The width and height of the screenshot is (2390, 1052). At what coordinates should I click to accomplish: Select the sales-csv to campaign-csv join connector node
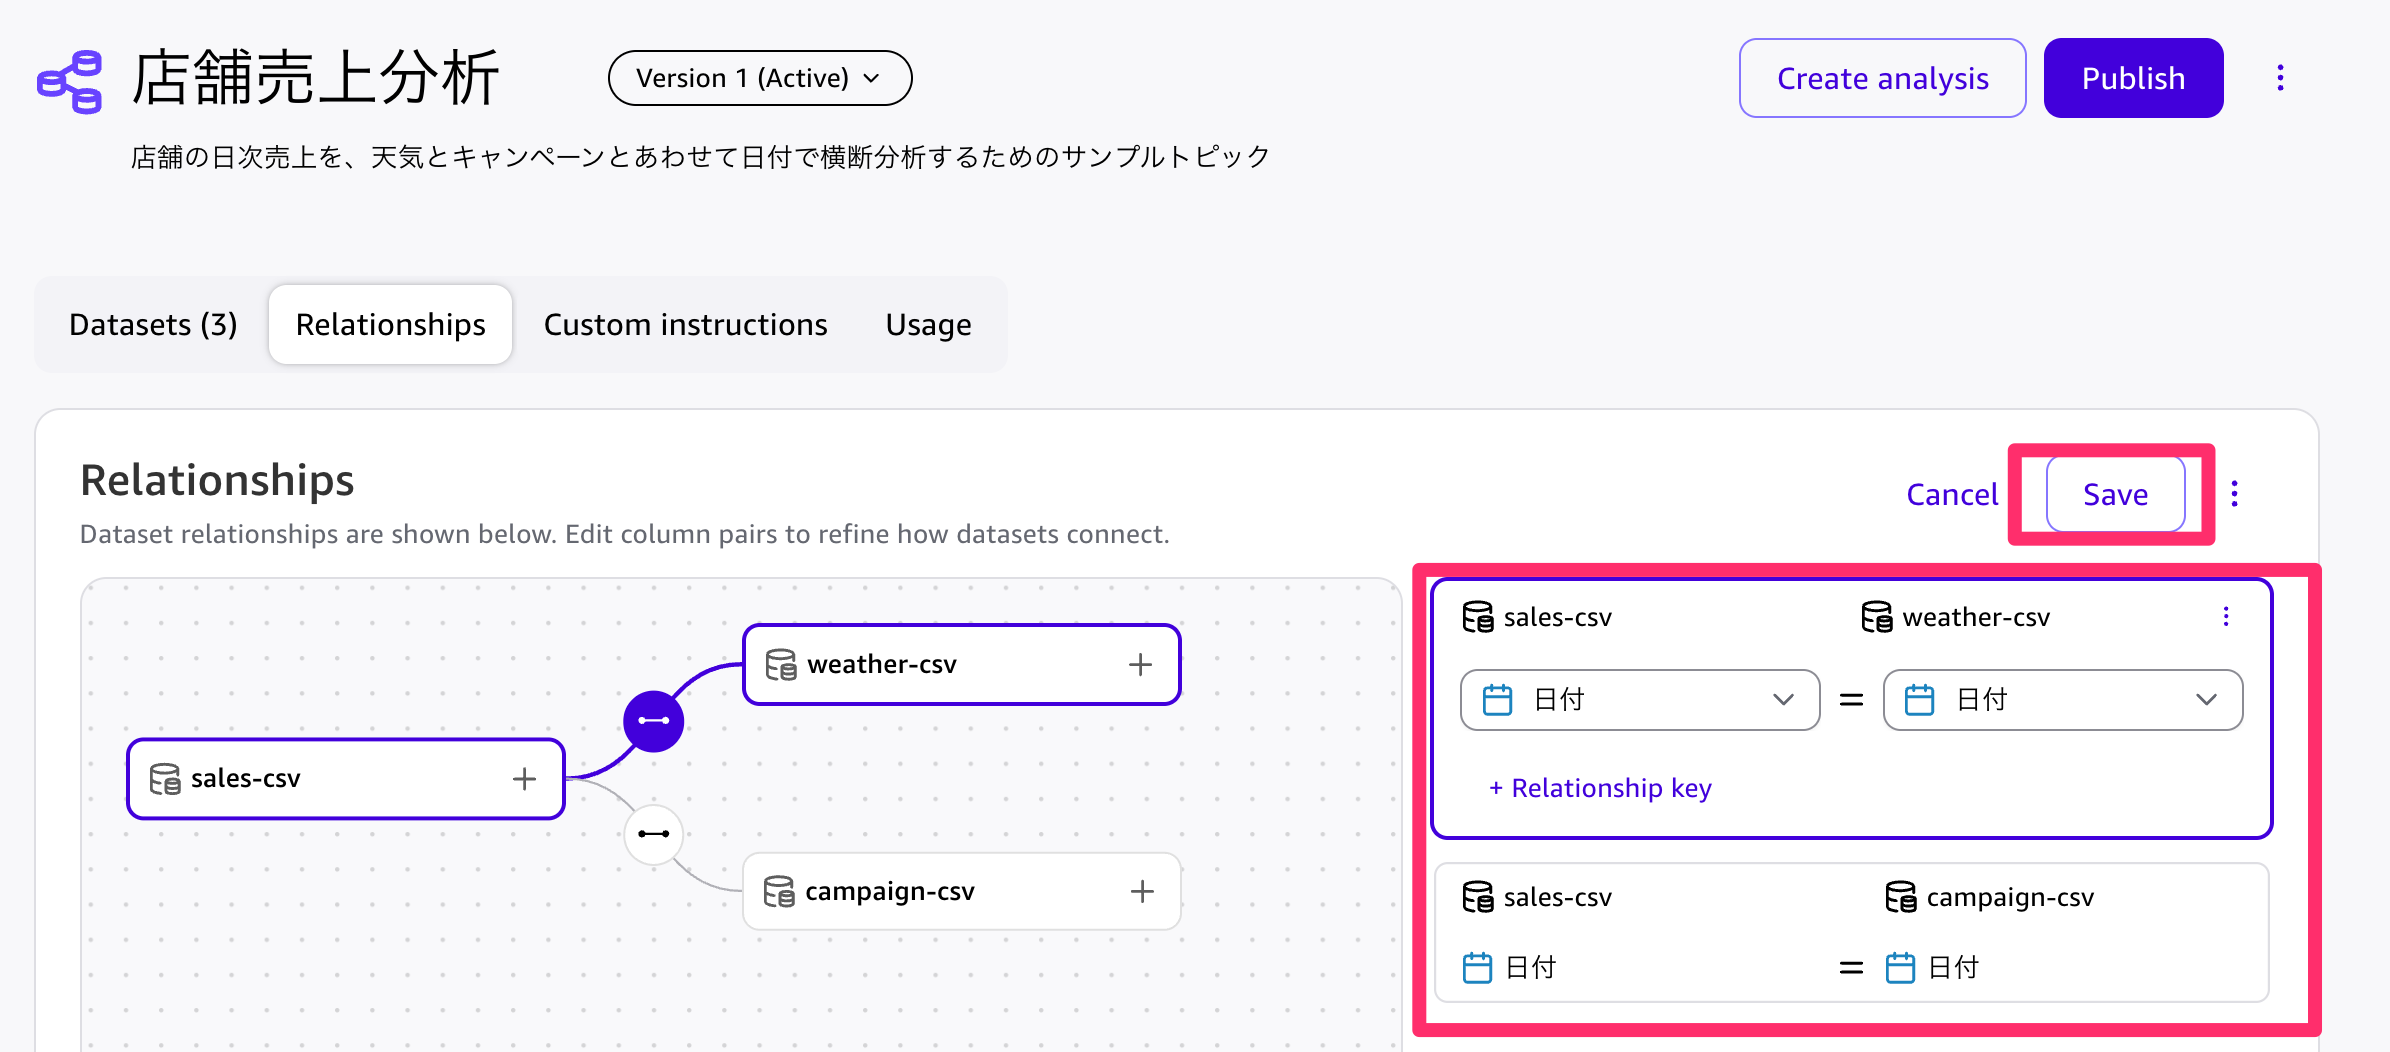(x=654, y=834)
